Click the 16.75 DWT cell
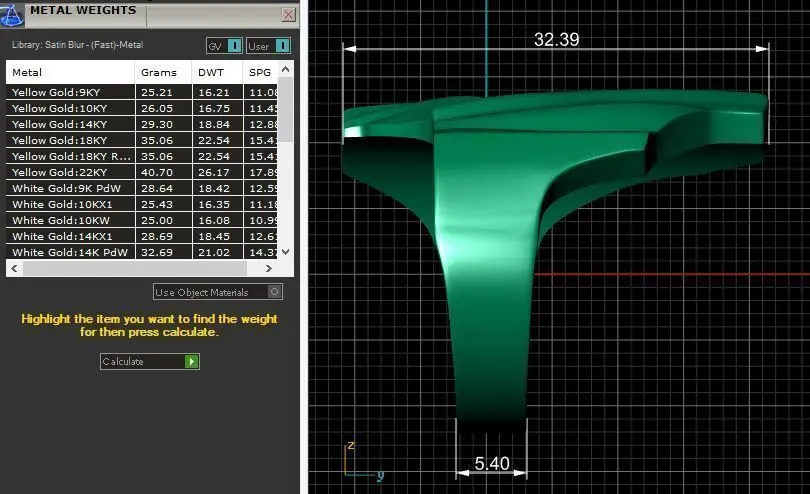The image size is (810, 494). (x=217, y=109)
